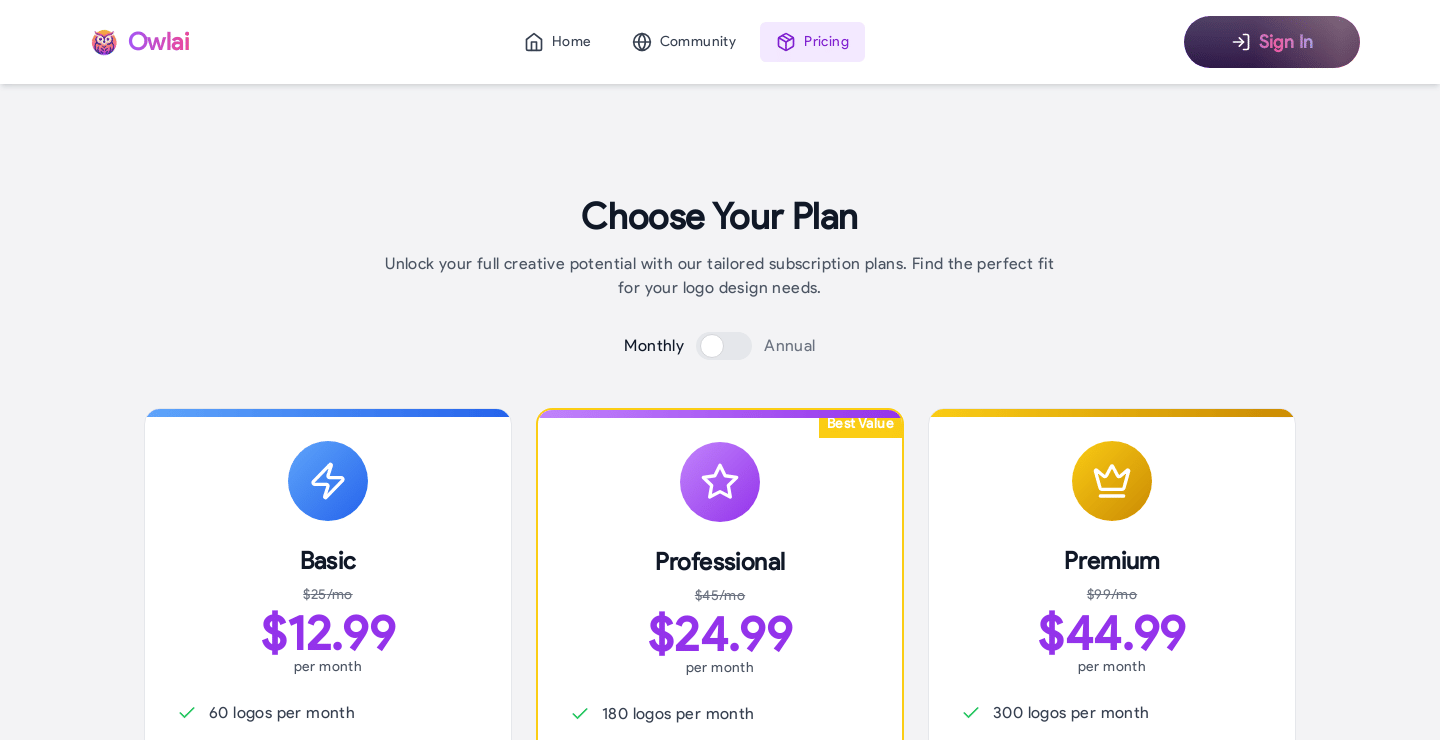Select the Monthly billing label
Screen dimensions: 1440x740
coord(654,346)
